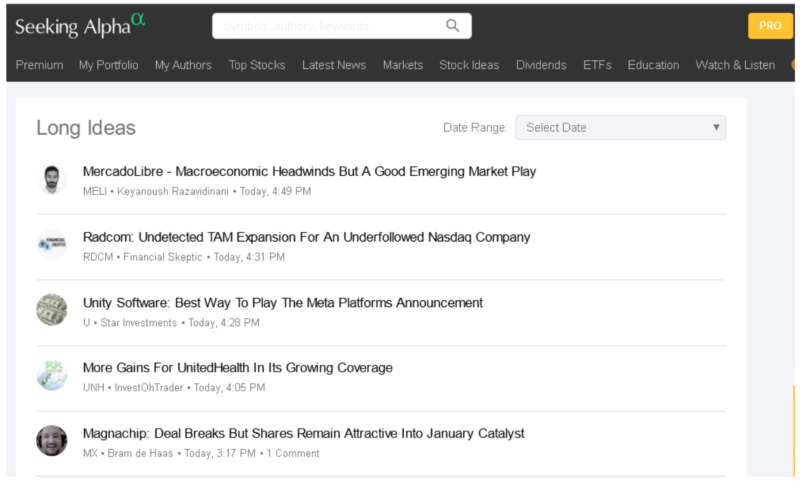View Financial Skeptic author name link
The image size is (800, 483).
pyautogui.click(x=163, y=257)
